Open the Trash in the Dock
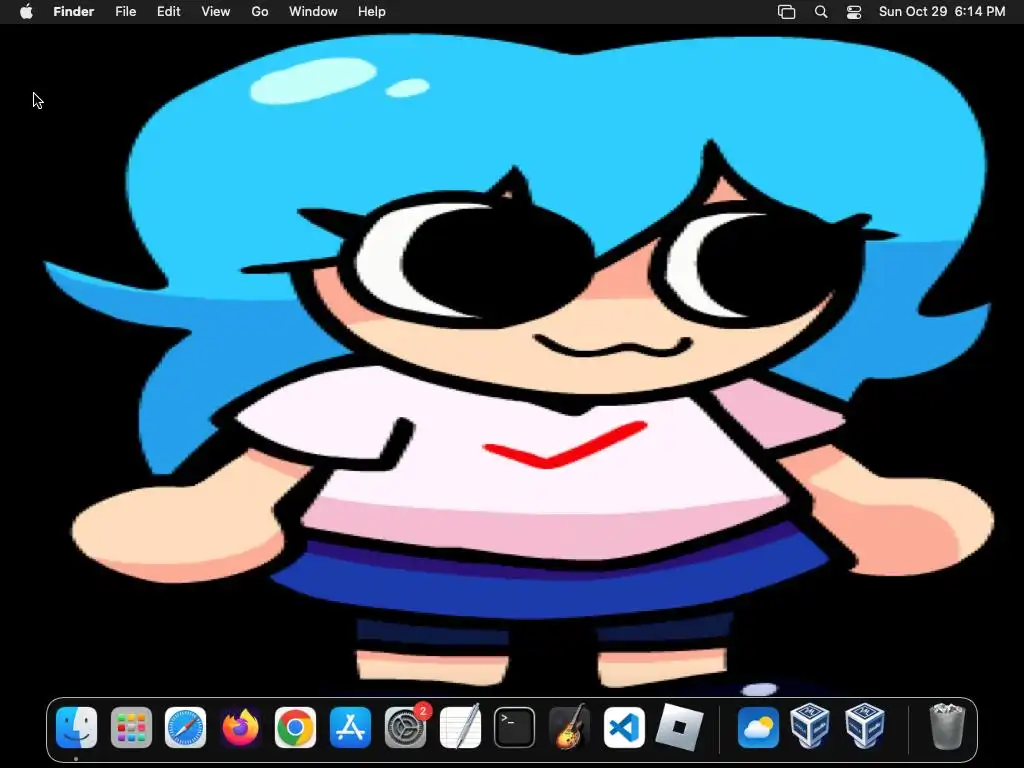Image resolution: width=1024 pixels, height=768 pixels. (947, 726)
